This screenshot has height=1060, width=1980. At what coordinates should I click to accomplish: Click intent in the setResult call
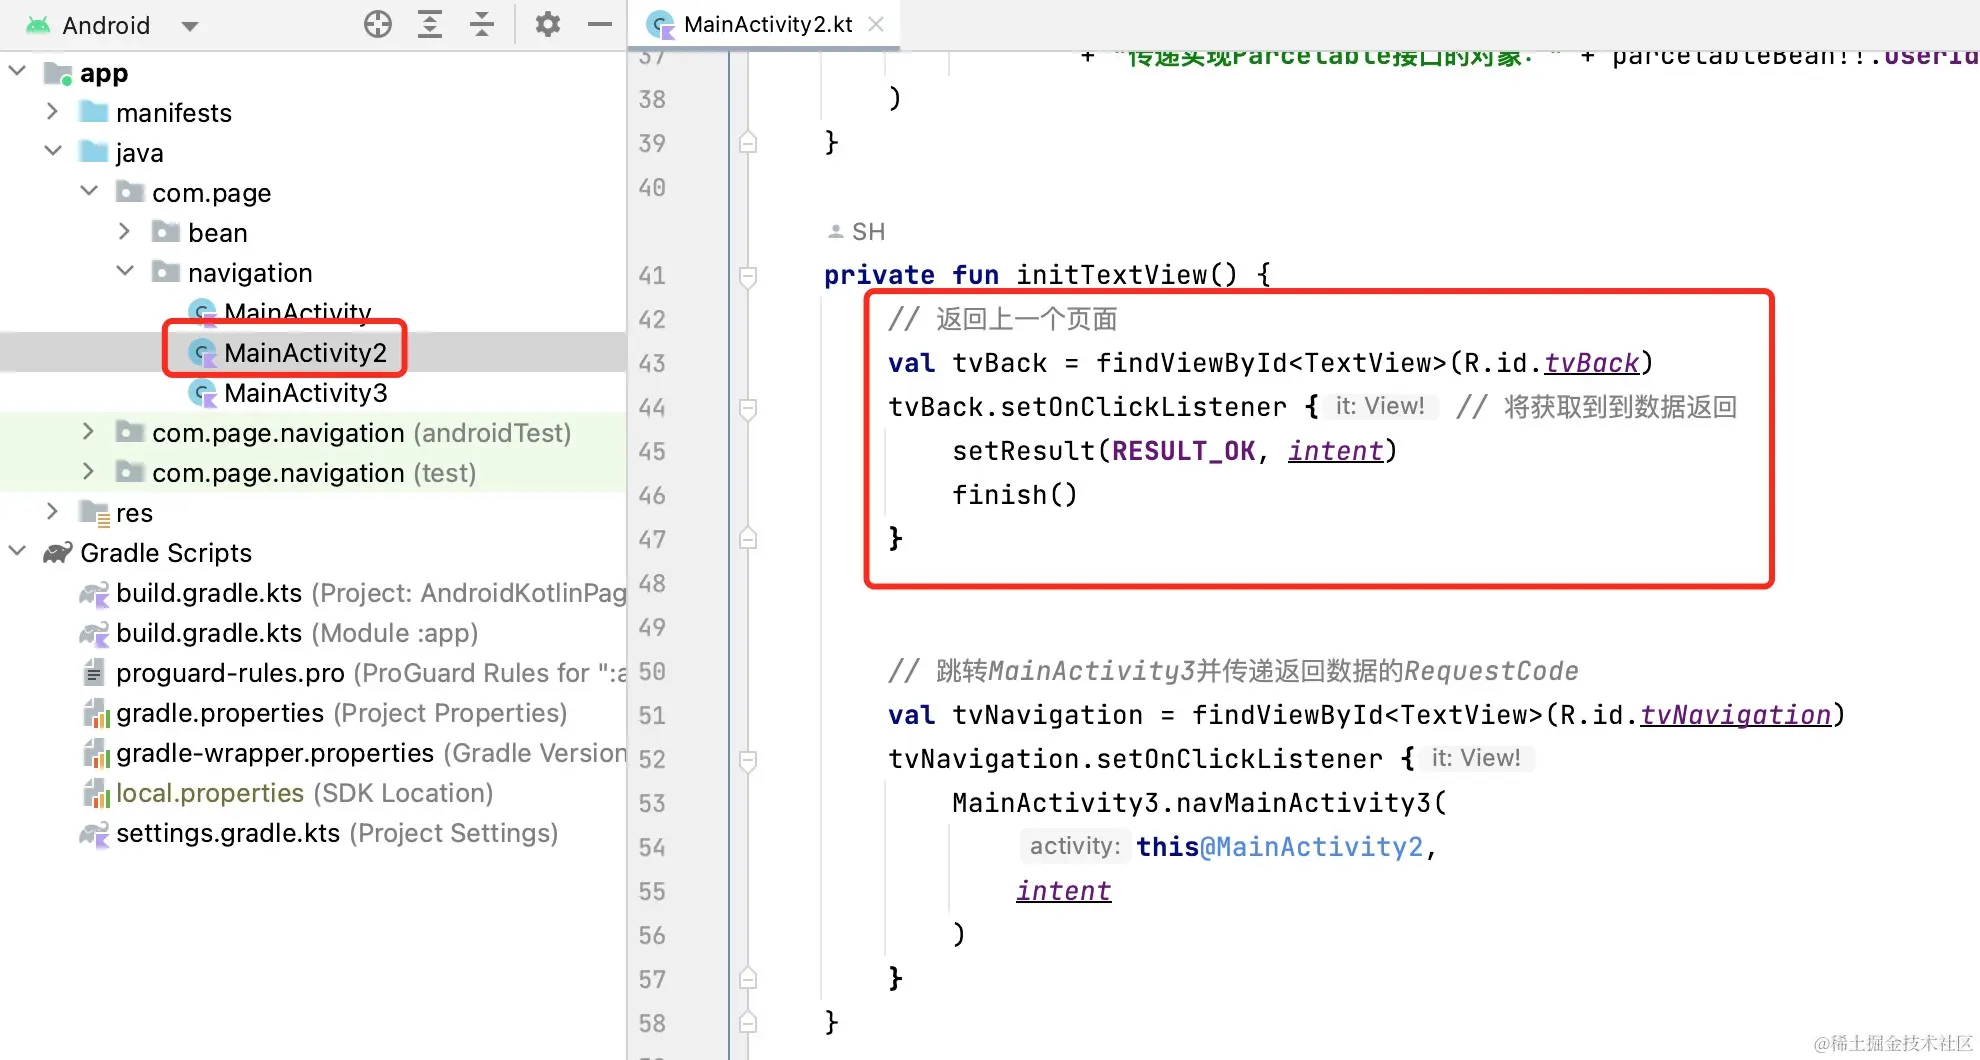1335,451
